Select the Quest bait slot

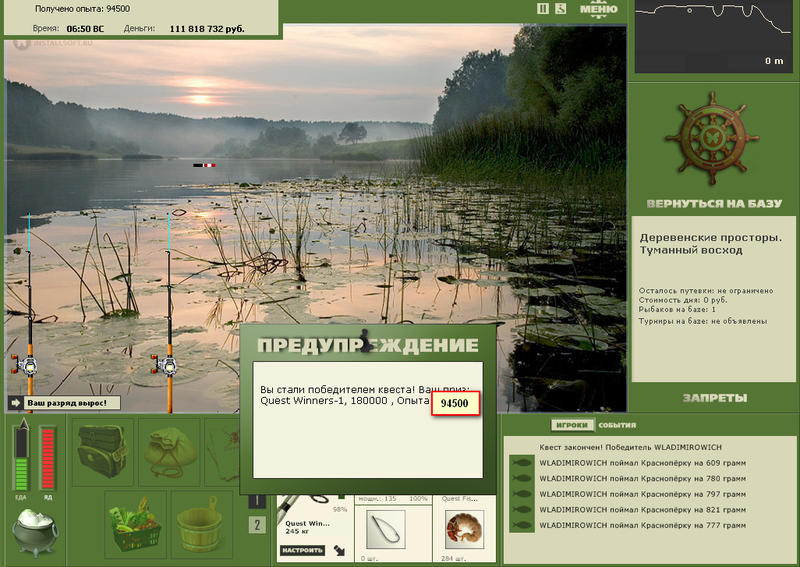(x=464, y=530)
